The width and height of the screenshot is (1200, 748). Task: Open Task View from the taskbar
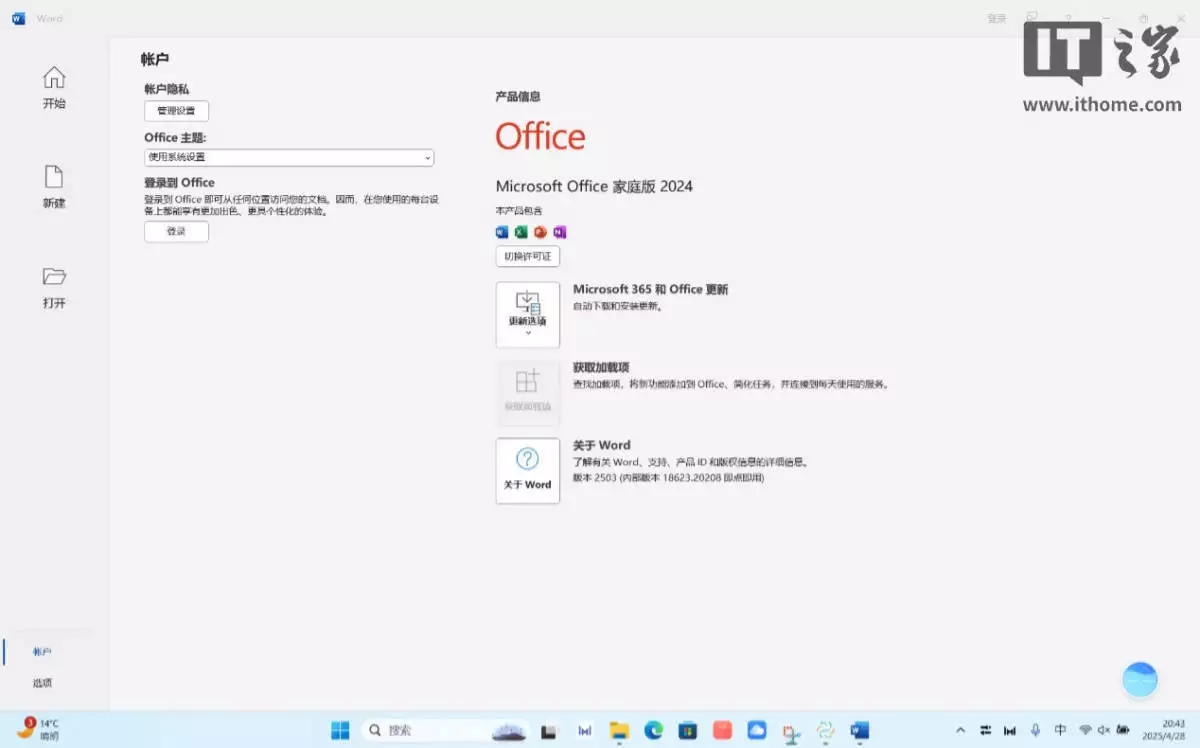(x=548, y=730)
